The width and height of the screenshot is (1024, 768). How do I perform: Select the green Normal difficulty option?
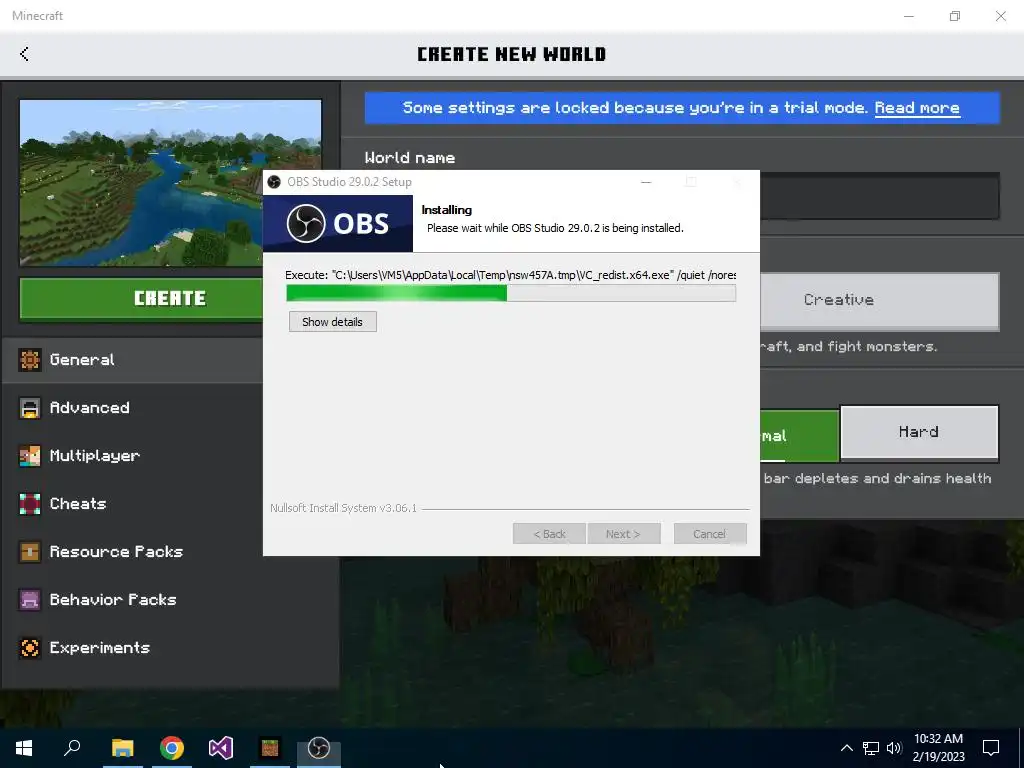click(x=799, y=436)
